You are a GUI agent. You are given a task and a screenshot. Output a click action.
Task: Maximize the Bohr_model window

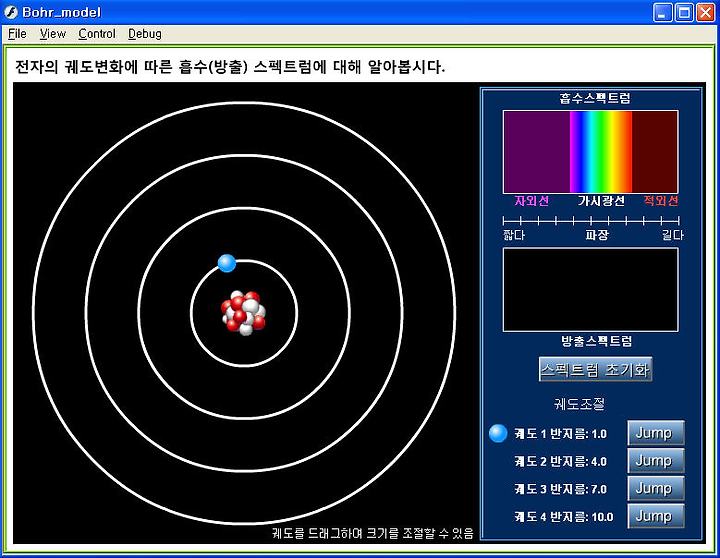click(x=684, y=12)
